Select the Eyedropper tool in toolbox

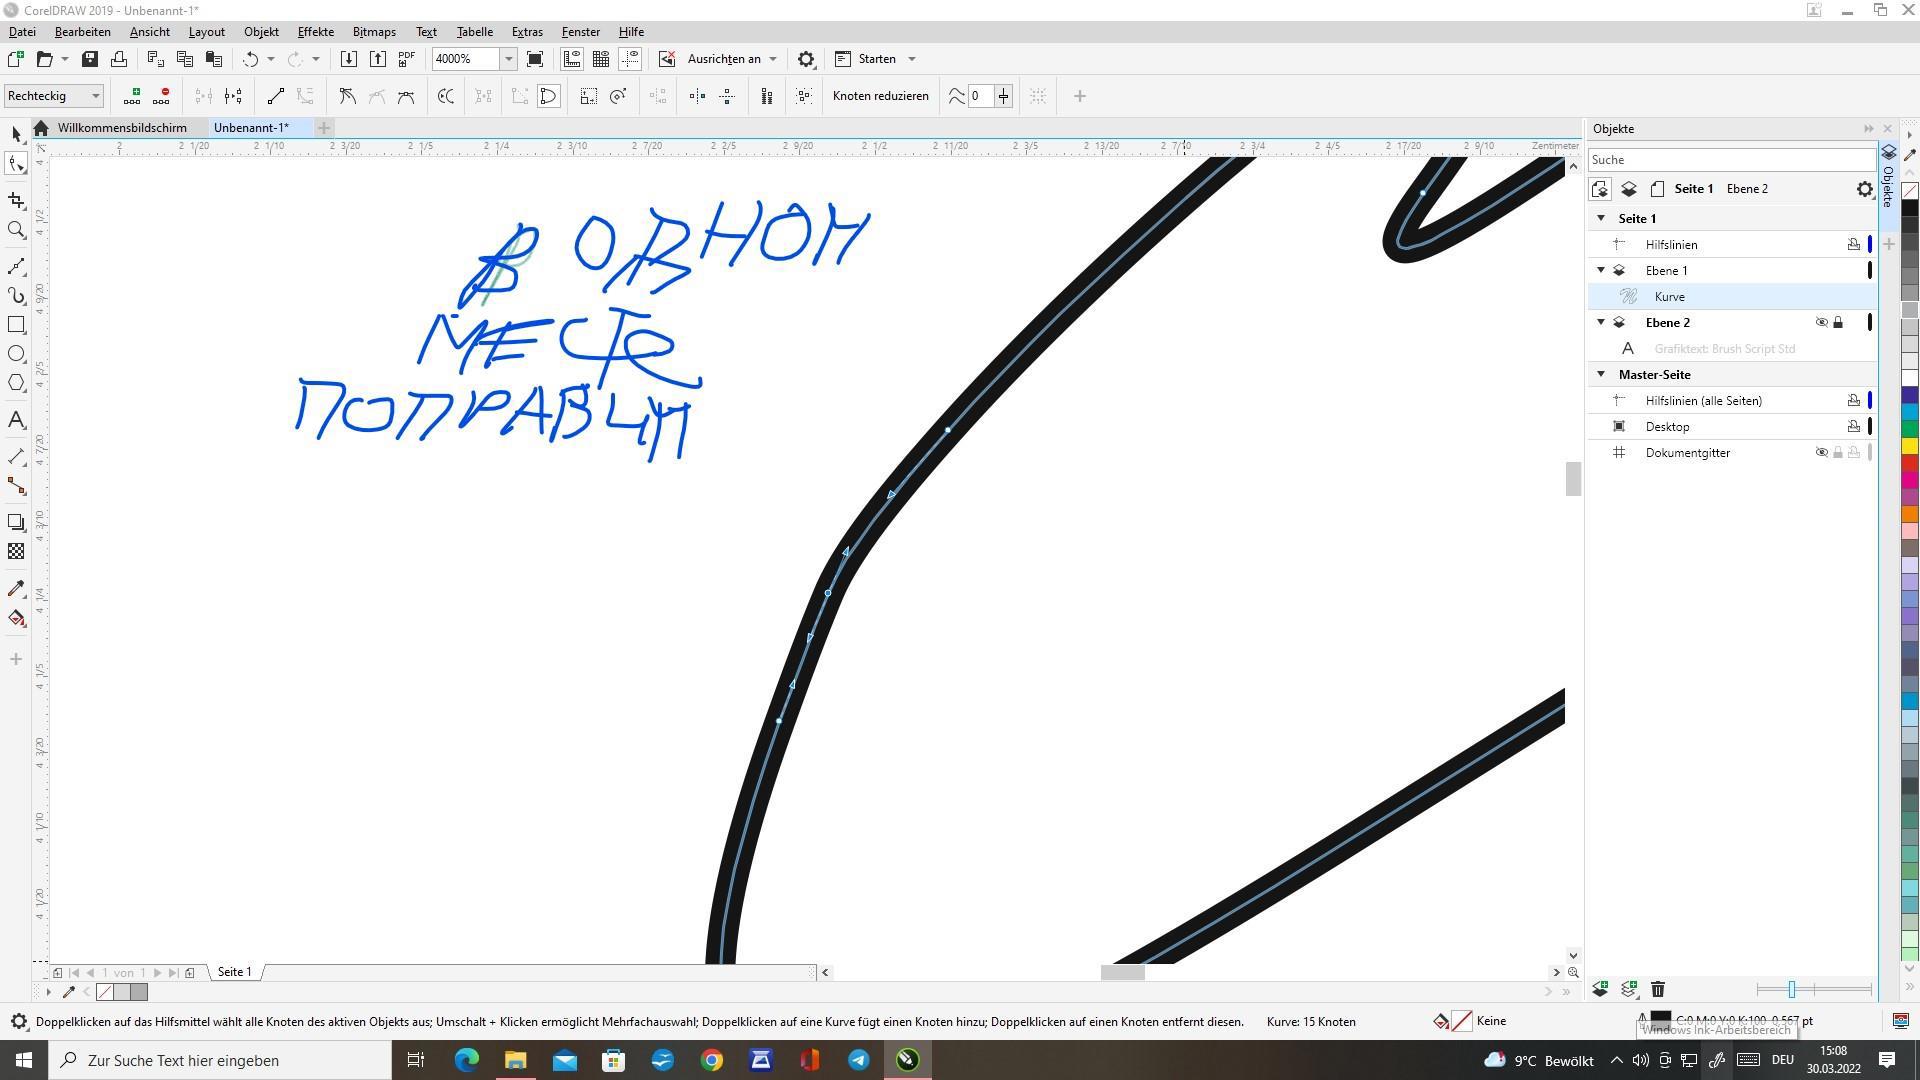point(16,588)
